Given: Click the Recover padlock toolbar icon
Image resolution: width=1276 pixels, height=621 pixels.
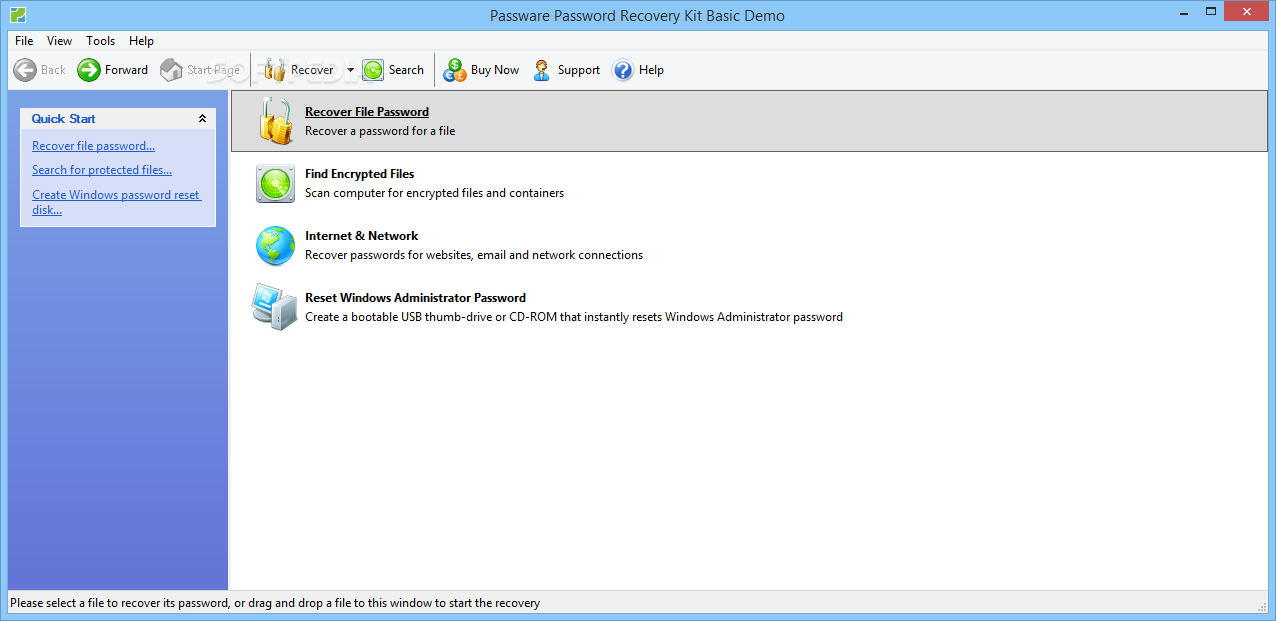Looking at the screenshot, I should [275, 70].
